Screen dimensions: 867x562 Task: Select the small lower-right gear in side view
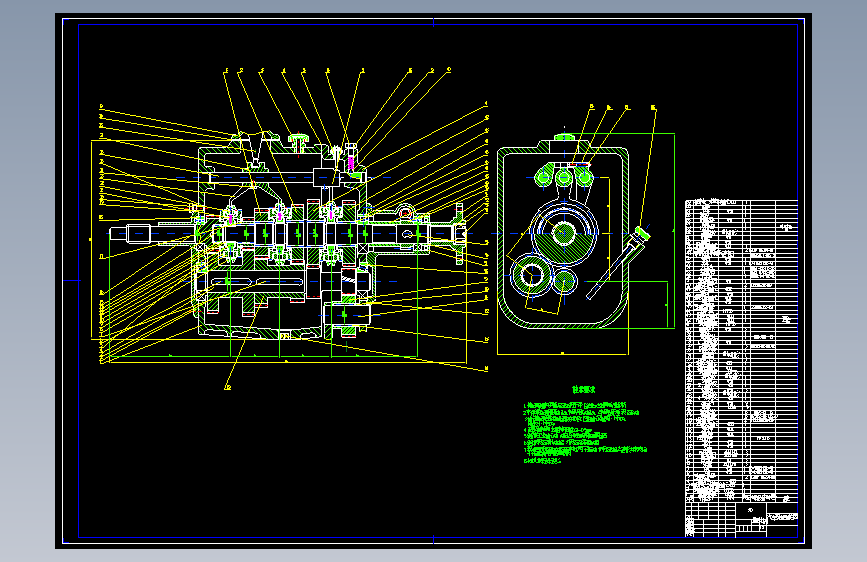[x=565, y=280]
